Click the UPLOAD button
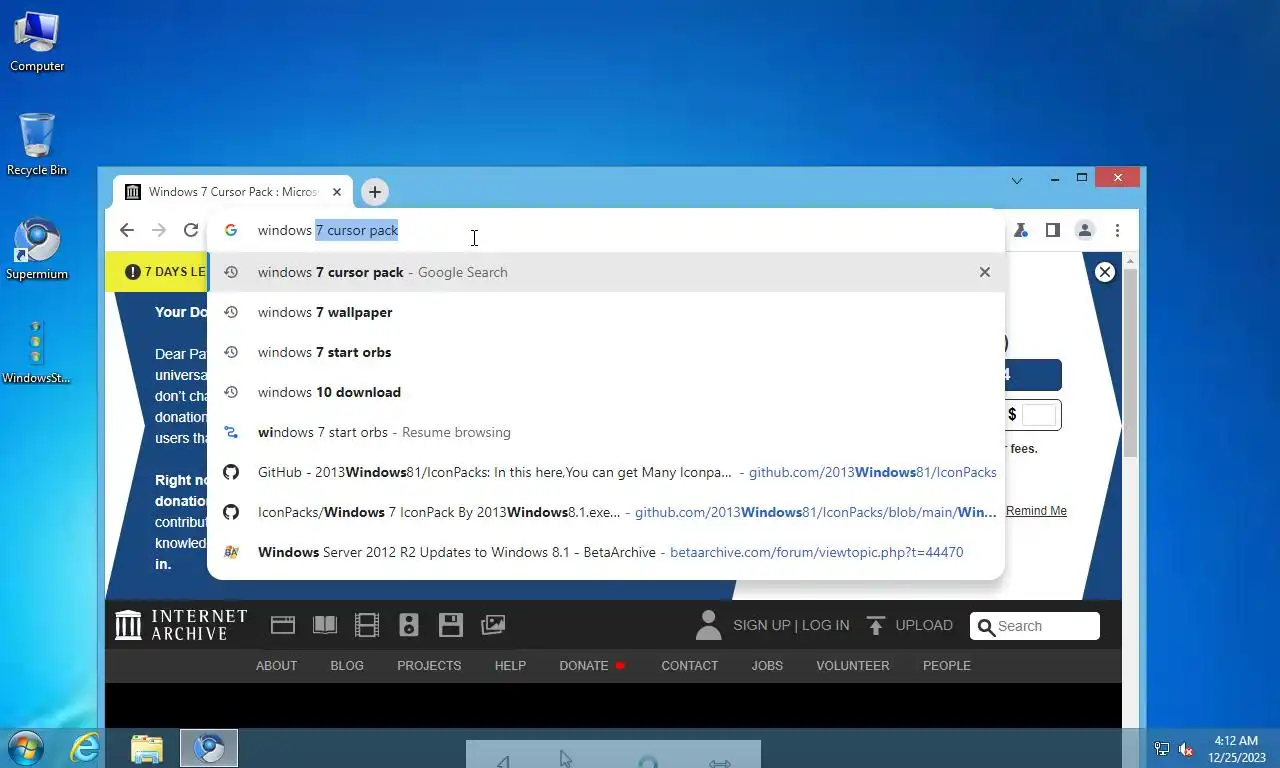This screenshot has height=768, width=1280. [x=910, y=625]
